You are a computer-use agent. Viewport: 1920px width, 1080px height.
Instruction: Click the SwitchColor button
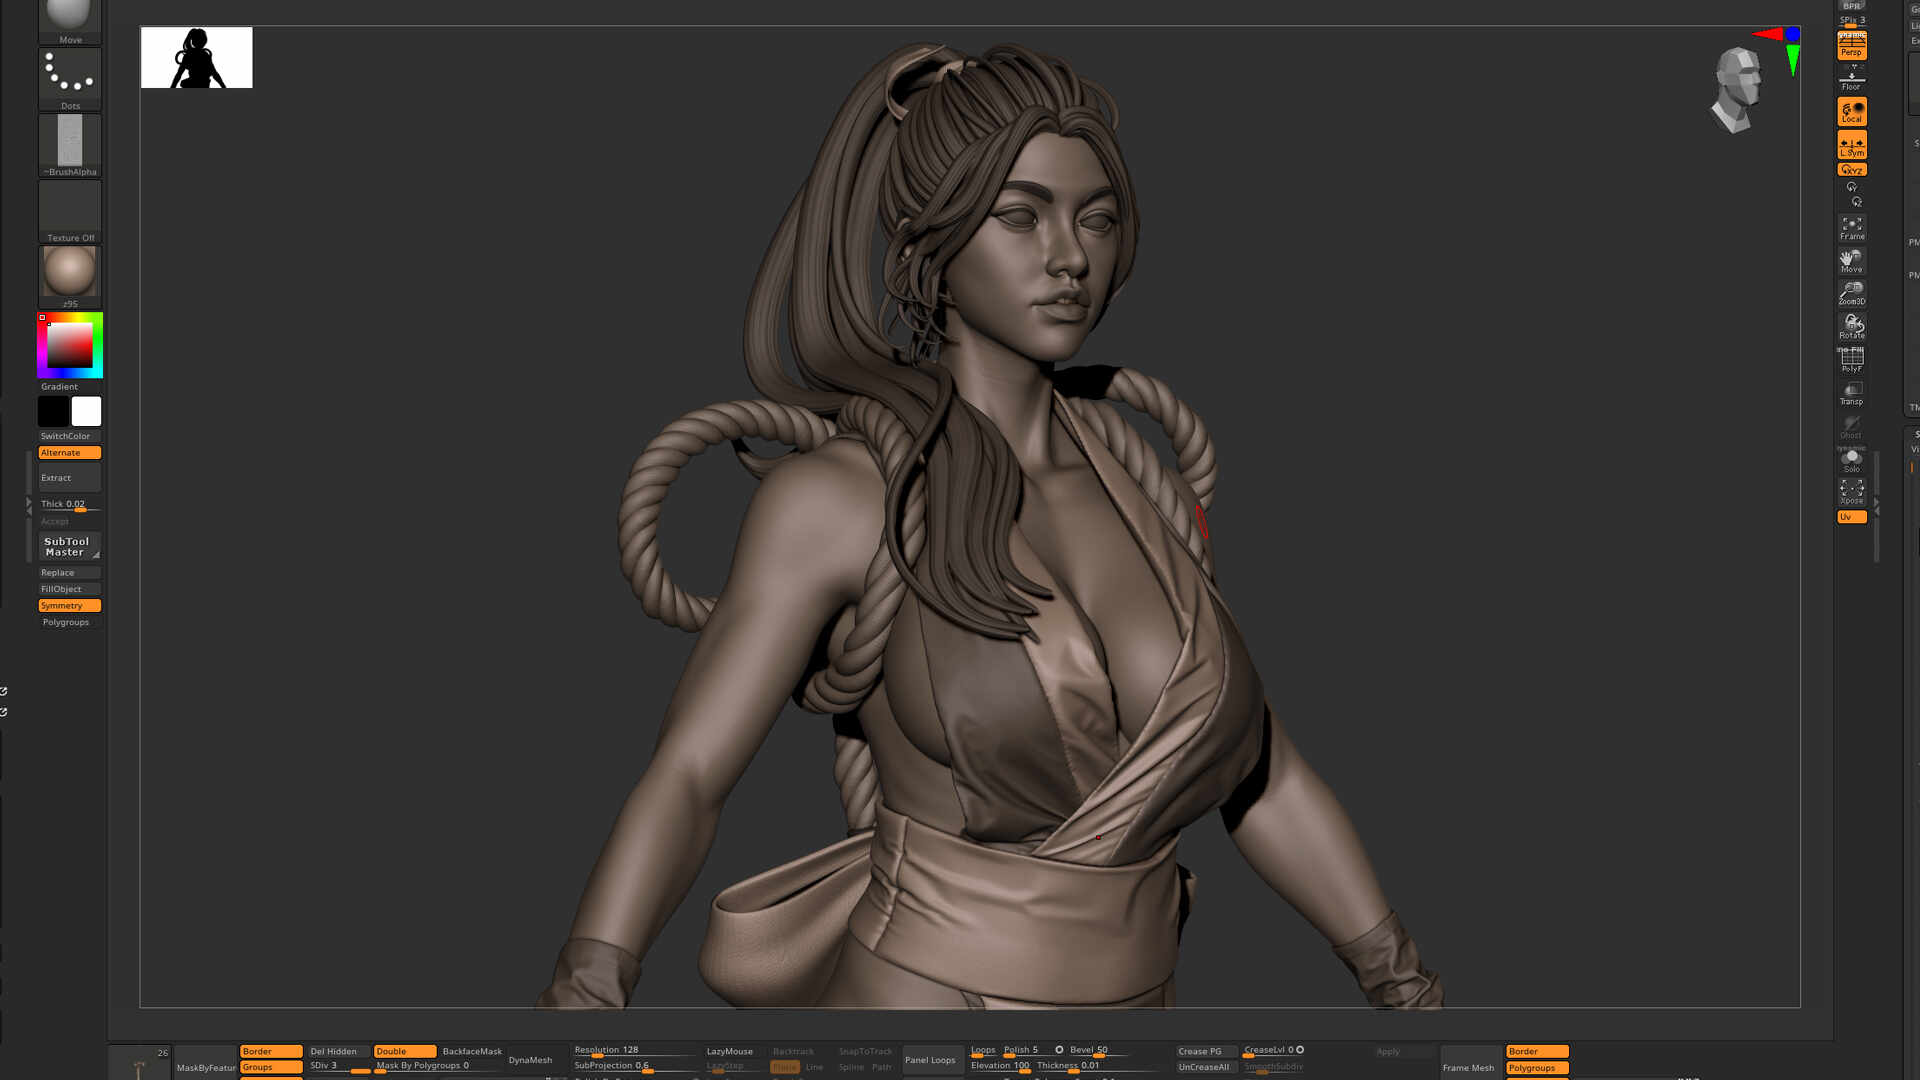coord(70,436)
